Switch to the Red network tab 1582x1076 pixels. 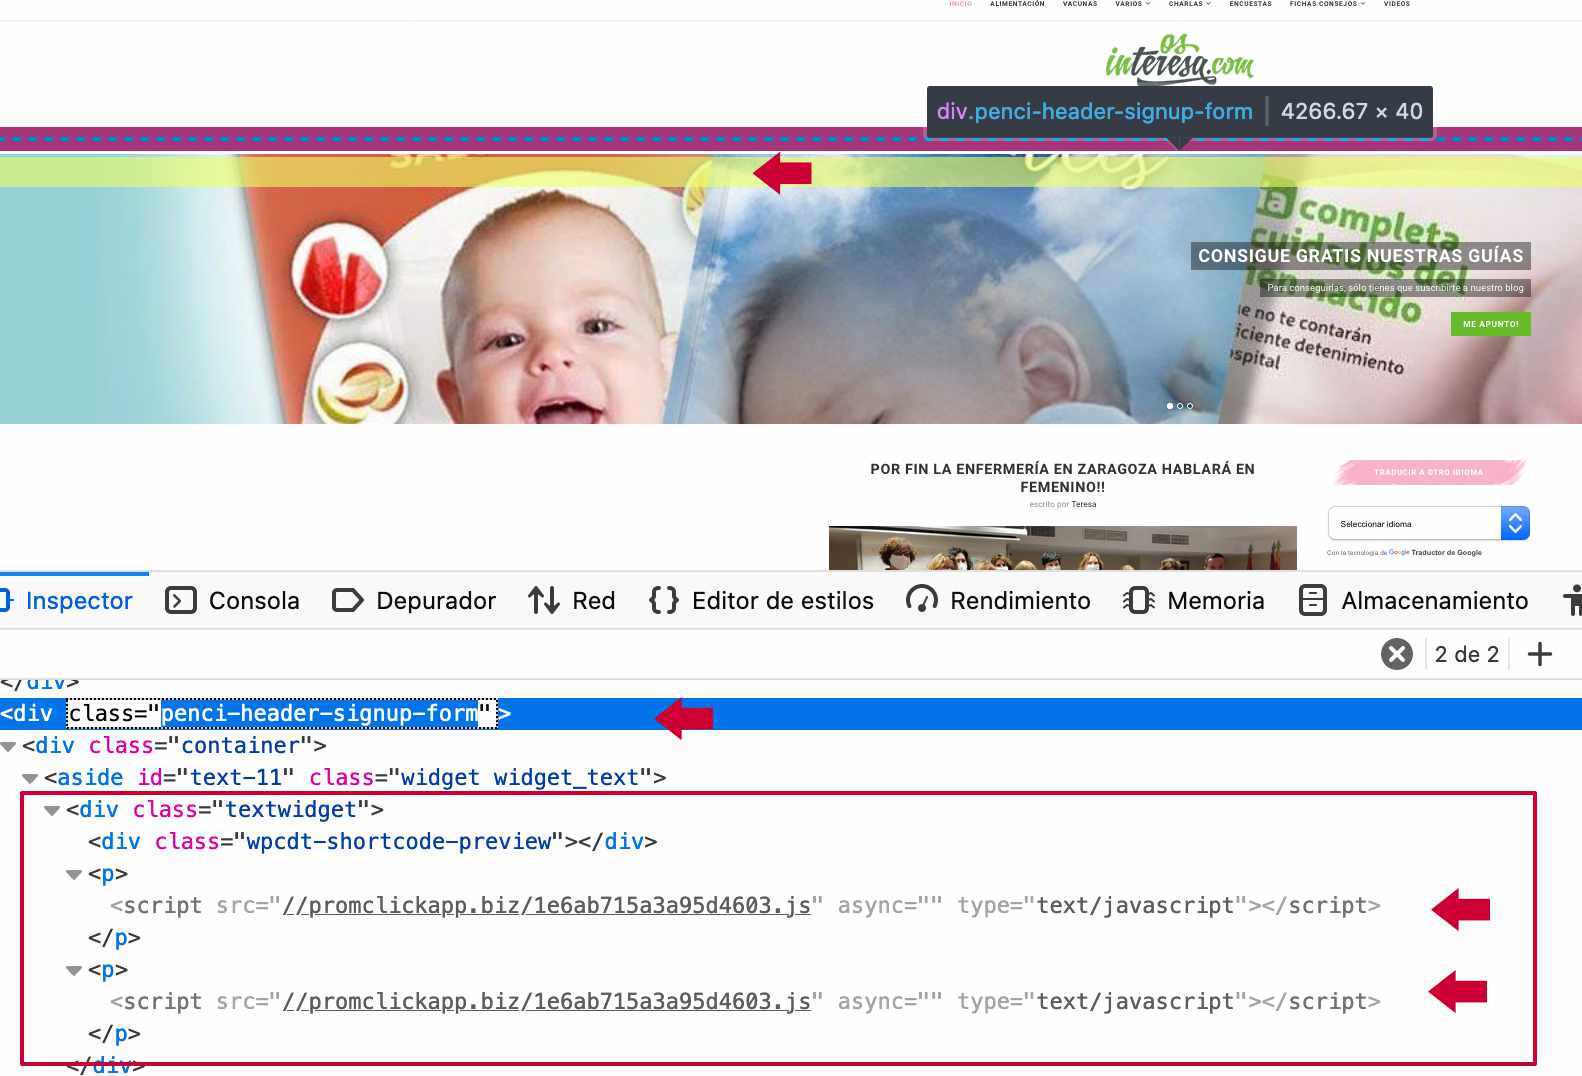(571, 600)
